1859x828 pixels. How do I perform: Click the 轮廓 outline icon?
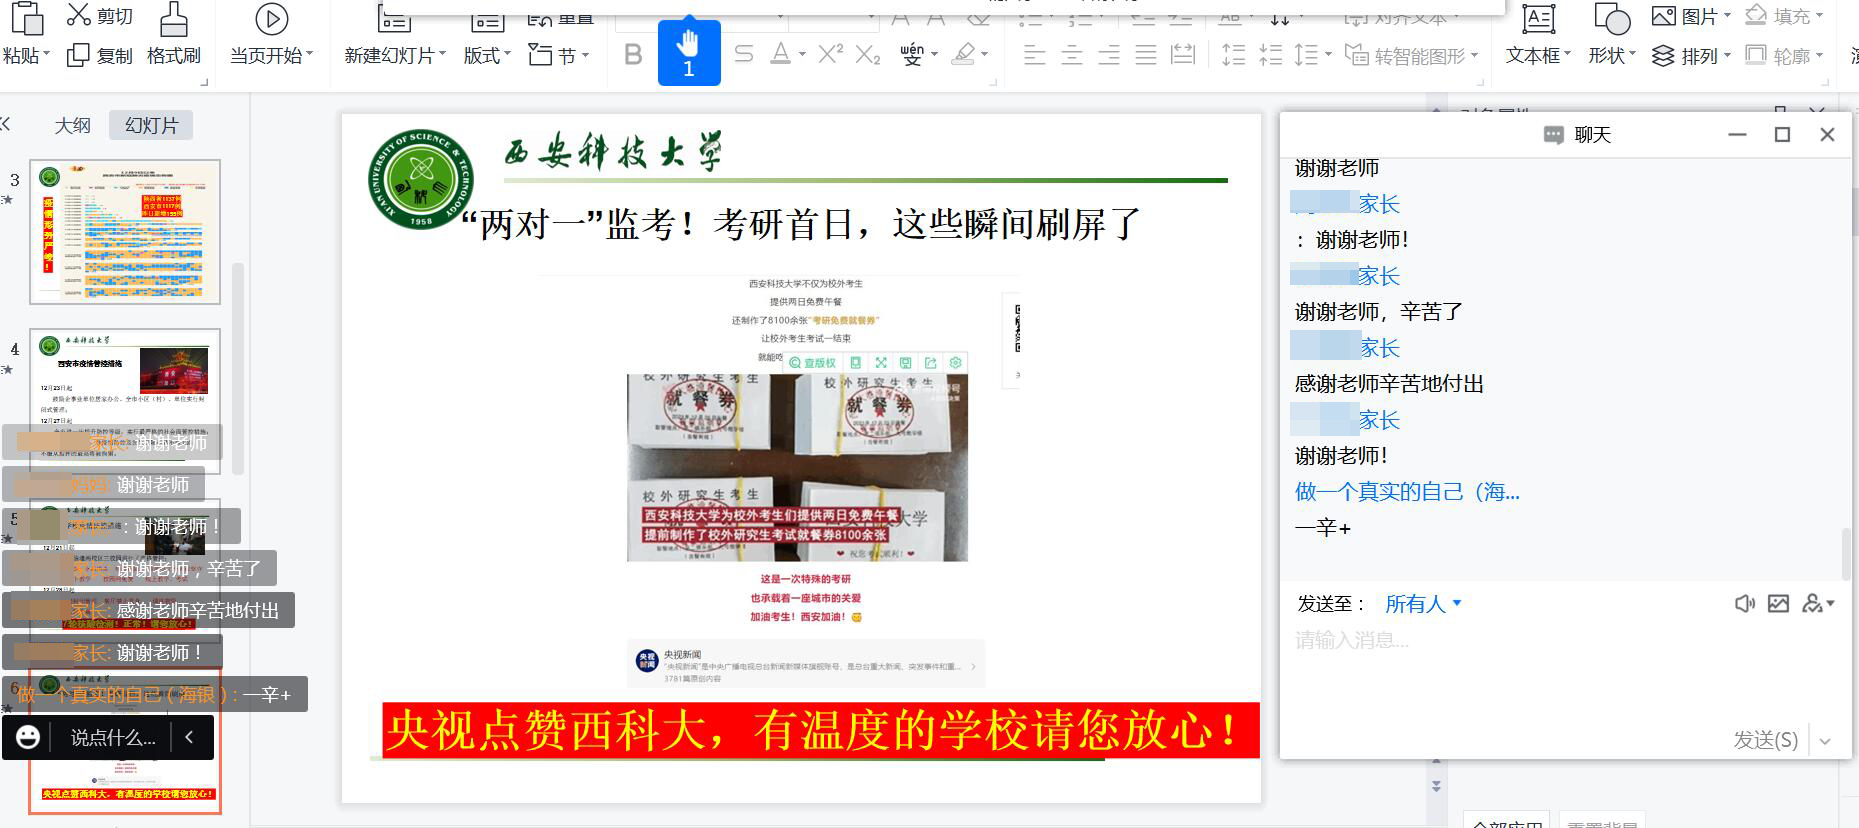pyautogui.click(x=1756, y=55)
